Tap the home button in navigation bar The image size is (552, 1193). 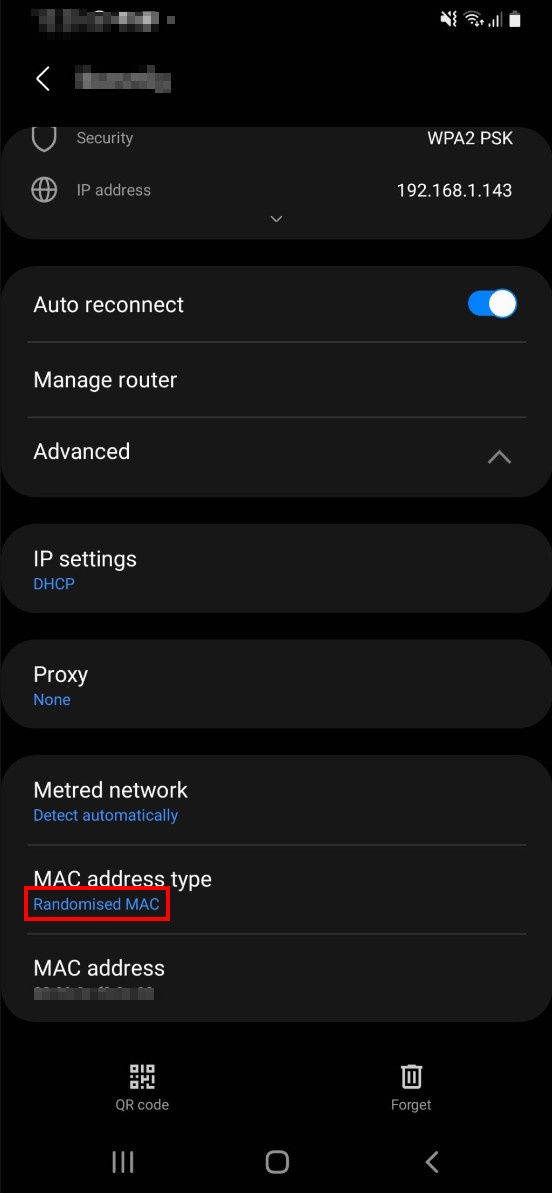(x=277, y=1161)
